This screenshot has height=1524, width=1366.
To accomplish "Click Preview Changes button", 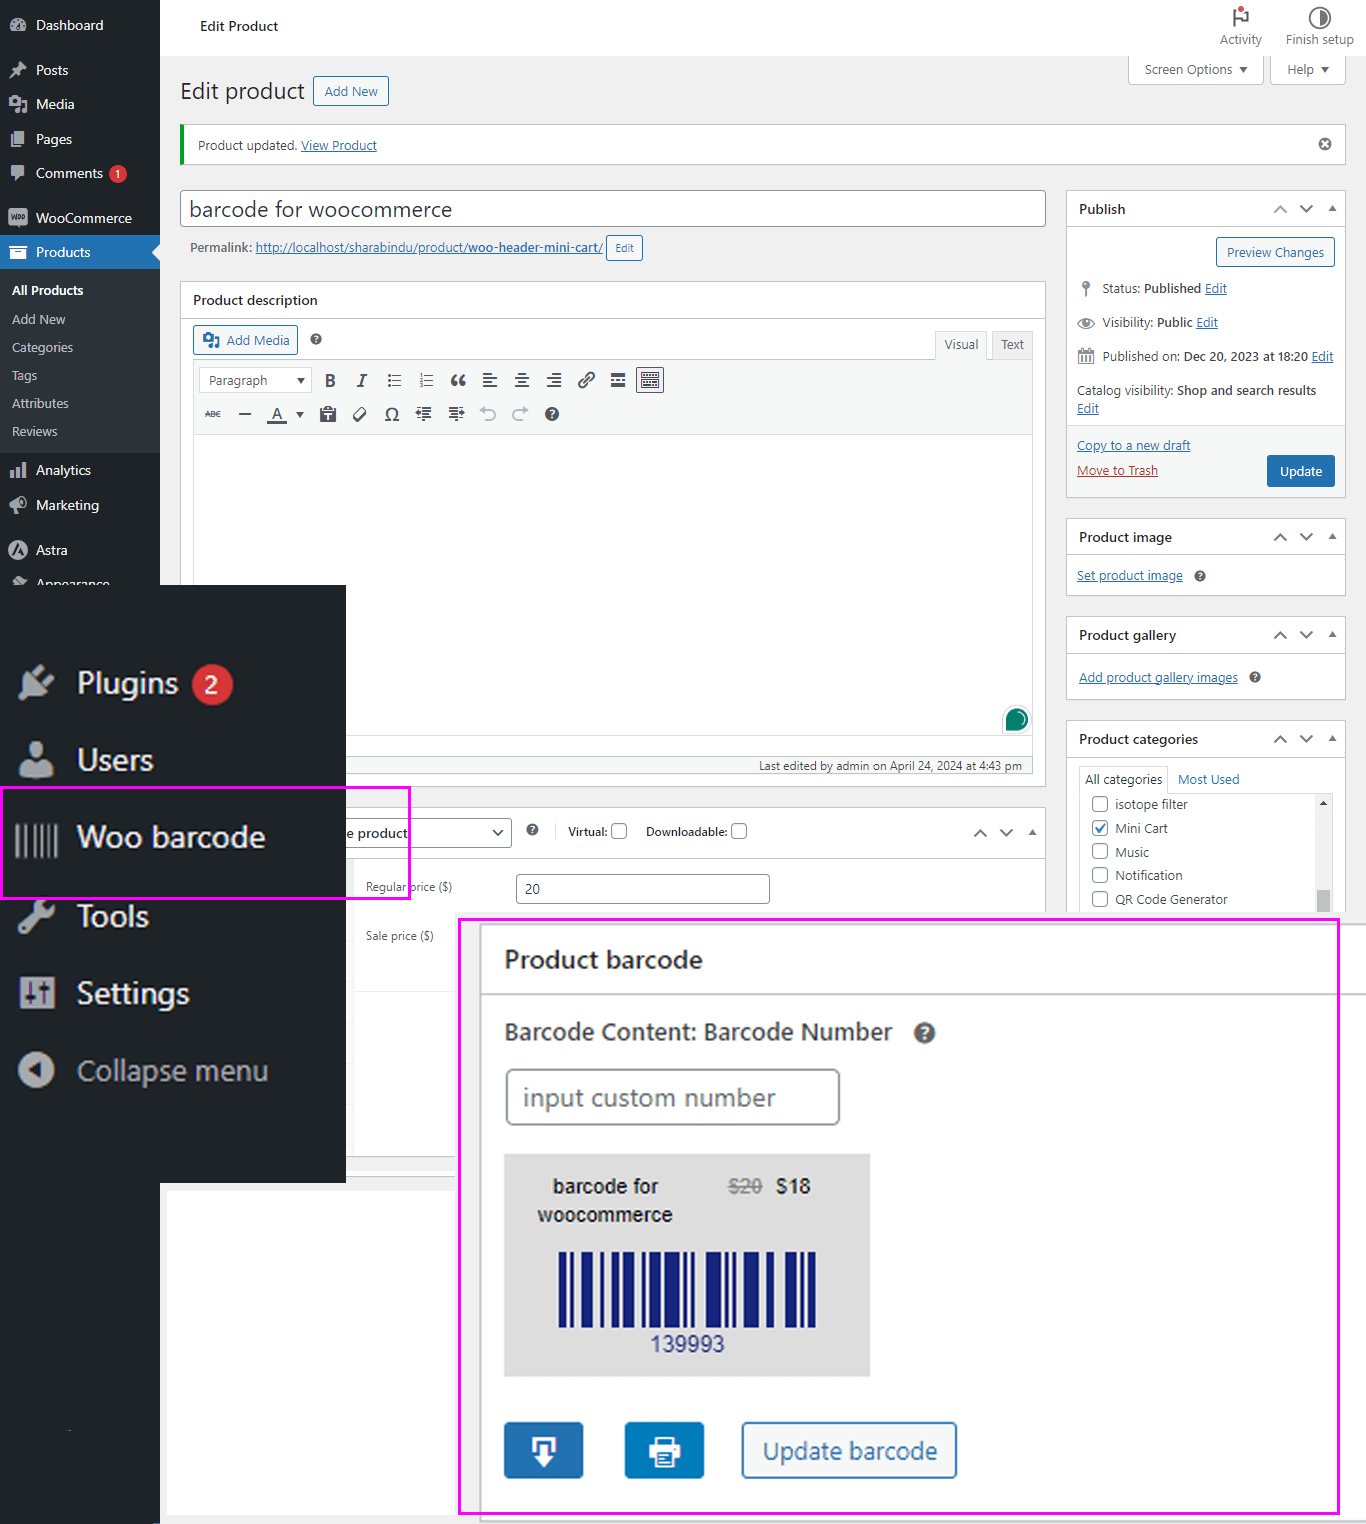I will tap(1275, 252).
